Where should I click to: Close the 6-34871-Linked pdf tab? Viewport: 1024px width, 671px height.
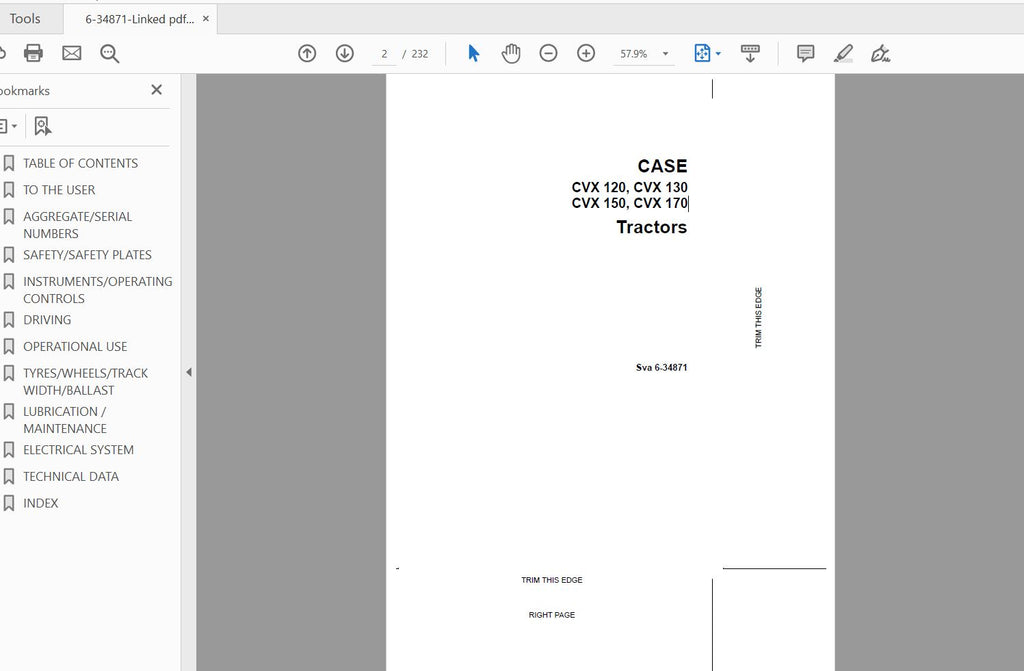(206, 19)
